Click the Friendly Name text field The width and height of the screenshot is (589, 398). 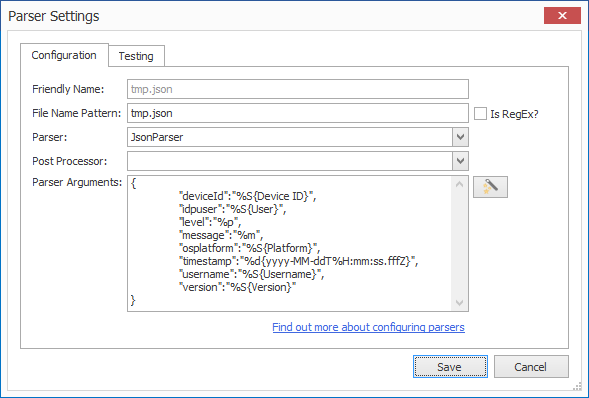(298, 89)
